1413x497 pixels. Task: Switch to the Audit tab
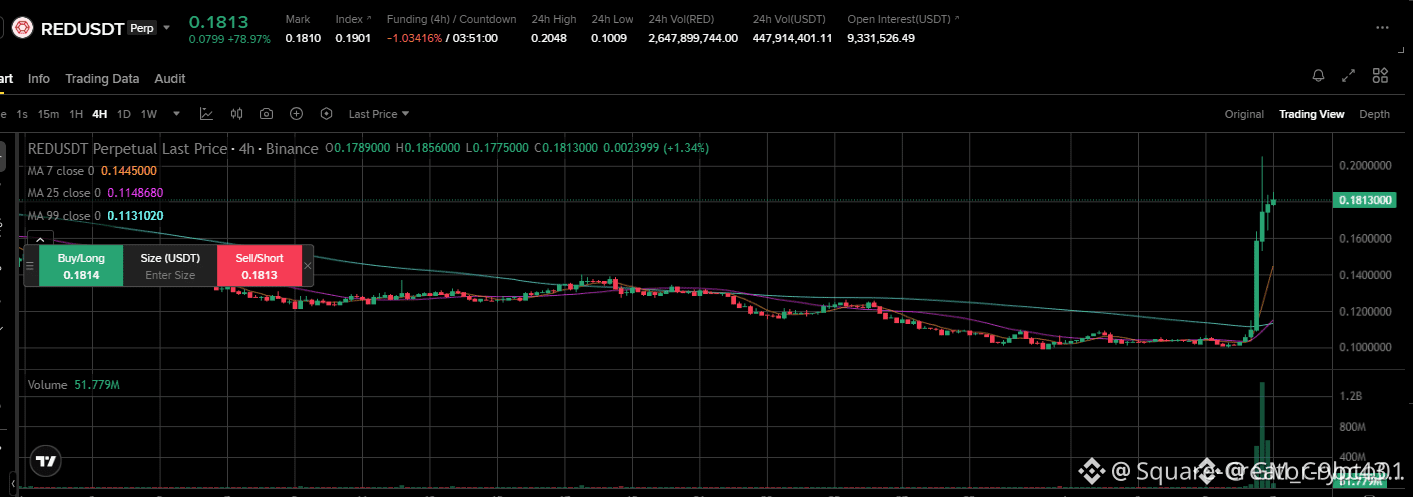(170, 78)
